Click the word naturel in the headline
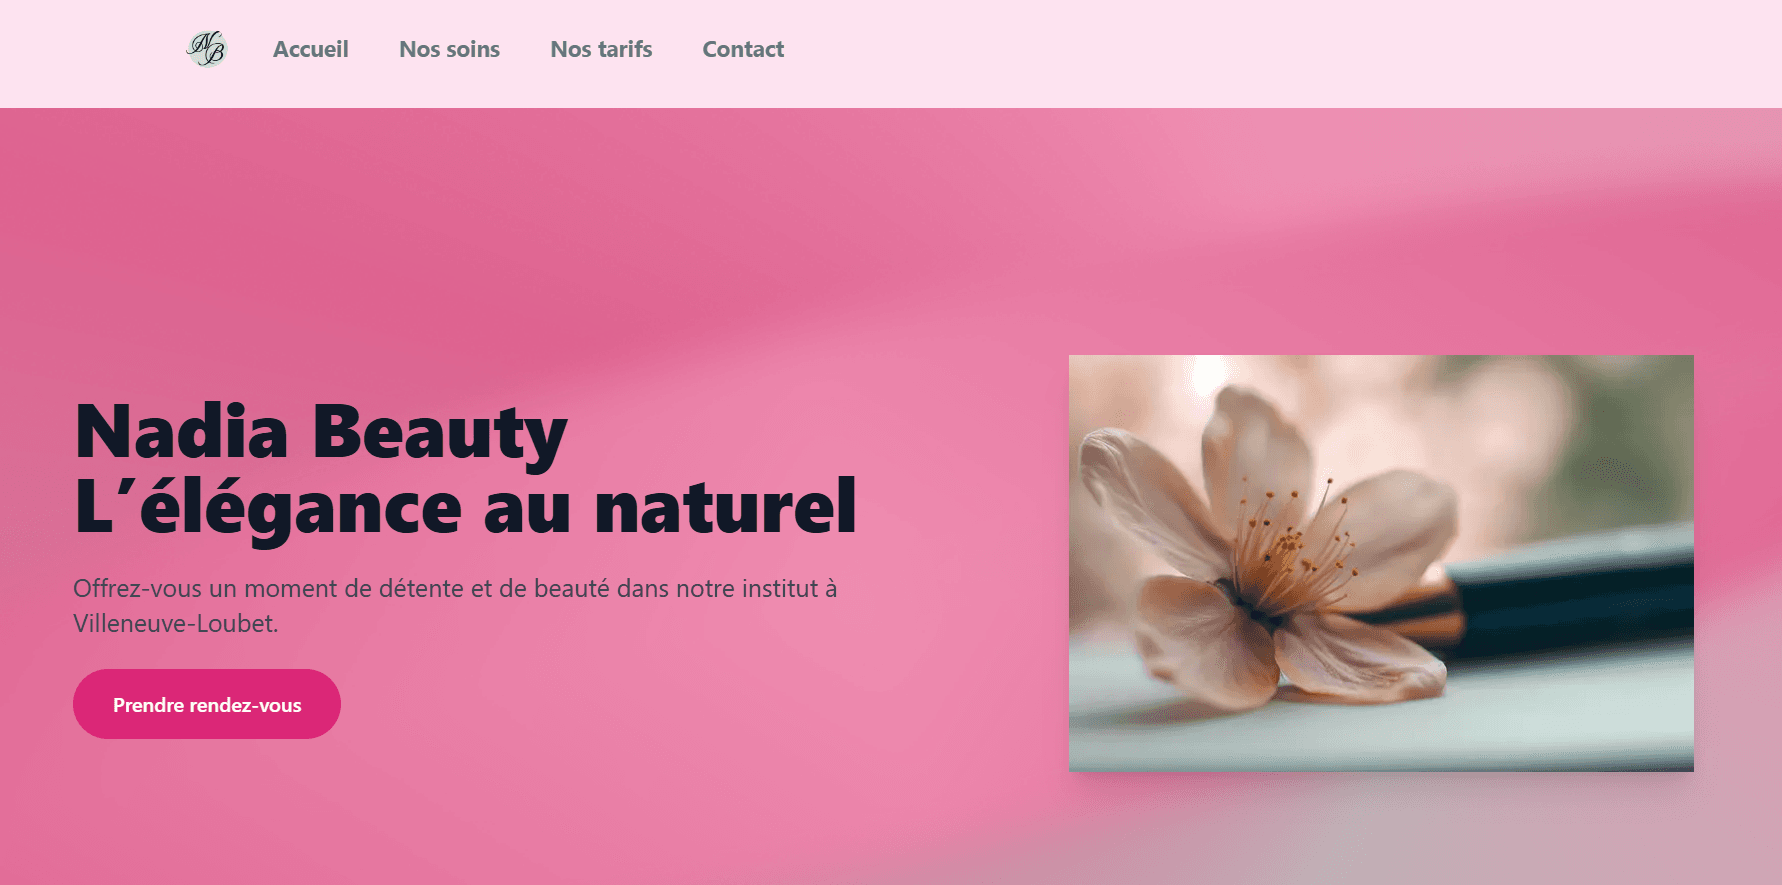 click(726, 508)
